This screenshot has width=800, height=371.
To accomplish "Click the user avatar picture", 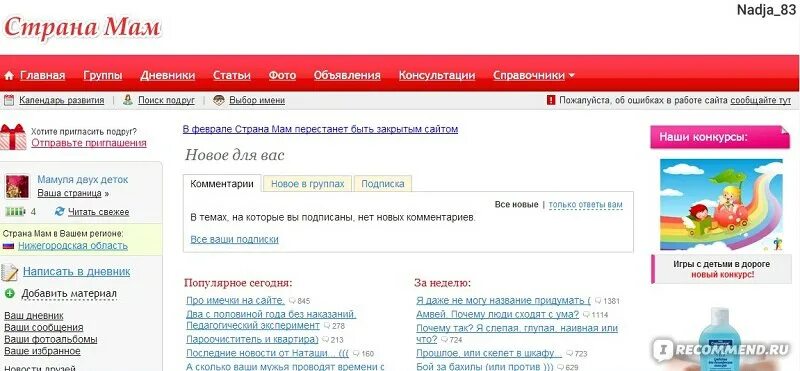I will click(17, 186).
